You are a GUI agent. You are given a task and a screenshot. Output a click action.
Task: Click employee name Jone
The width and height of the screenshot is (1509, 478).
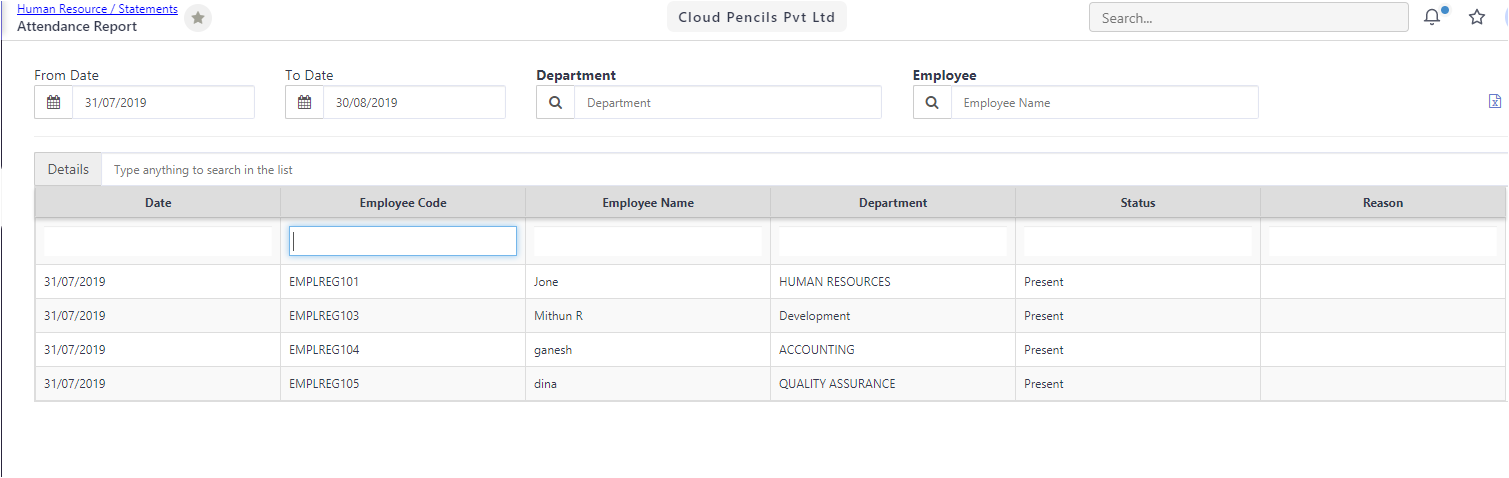[x=546, y=282]
